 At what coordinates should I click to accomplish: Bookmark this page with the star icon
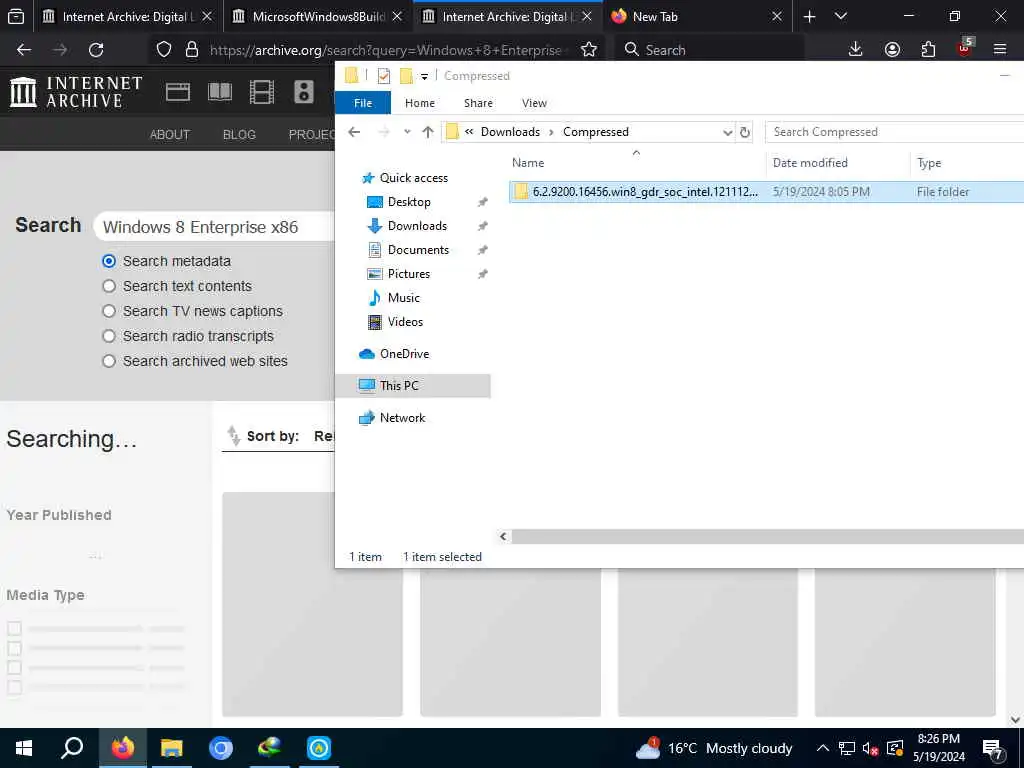pos(588,50)
